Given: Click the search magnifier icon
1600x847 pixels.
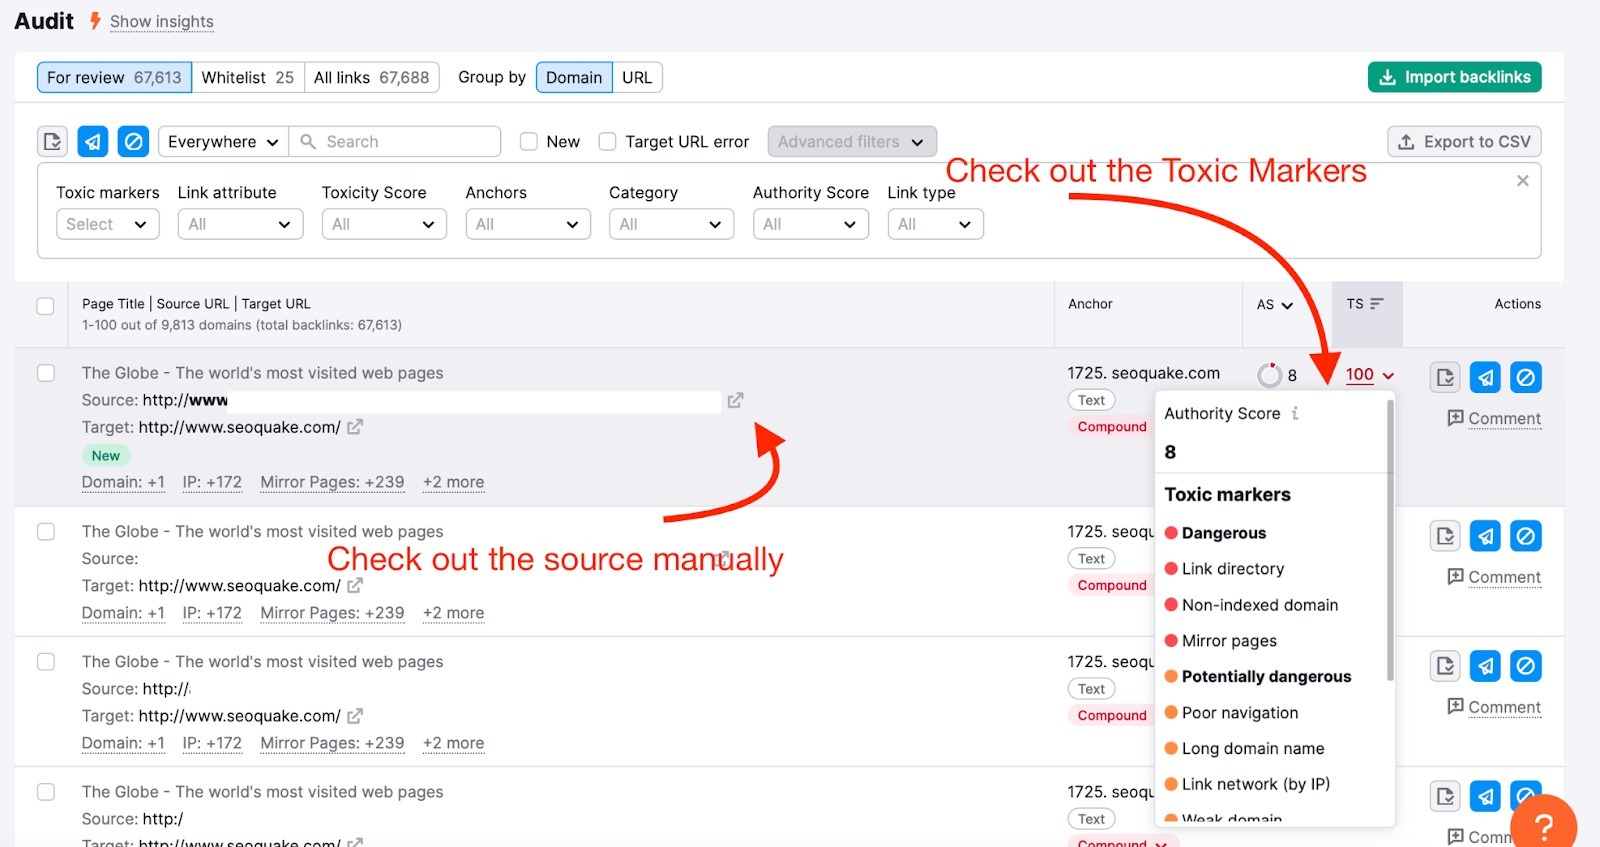Looking at the screenshot, I should 308,142.
